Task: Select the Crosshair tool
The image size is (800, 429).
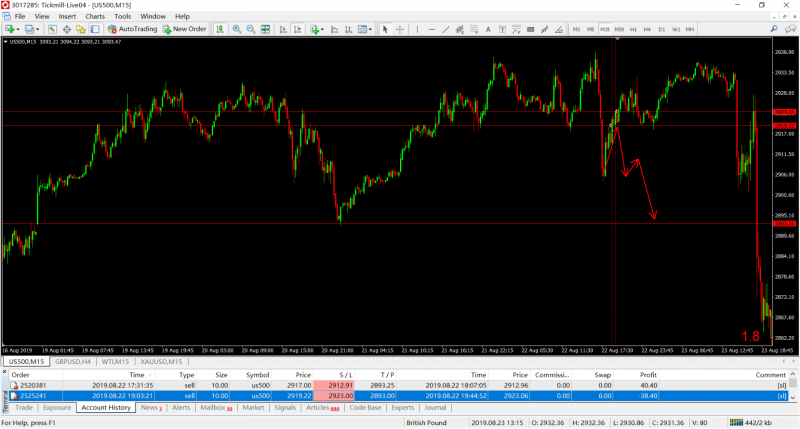Action: click(399, 29)
